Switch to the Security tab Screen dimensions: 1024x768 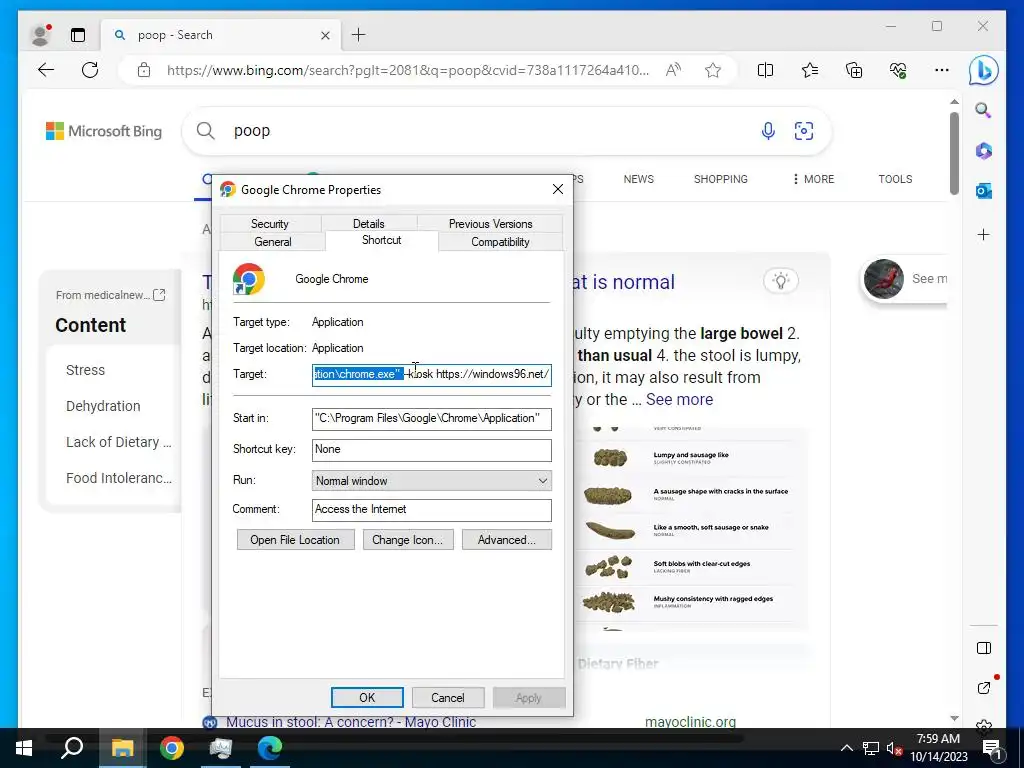[x=270, y=223]
